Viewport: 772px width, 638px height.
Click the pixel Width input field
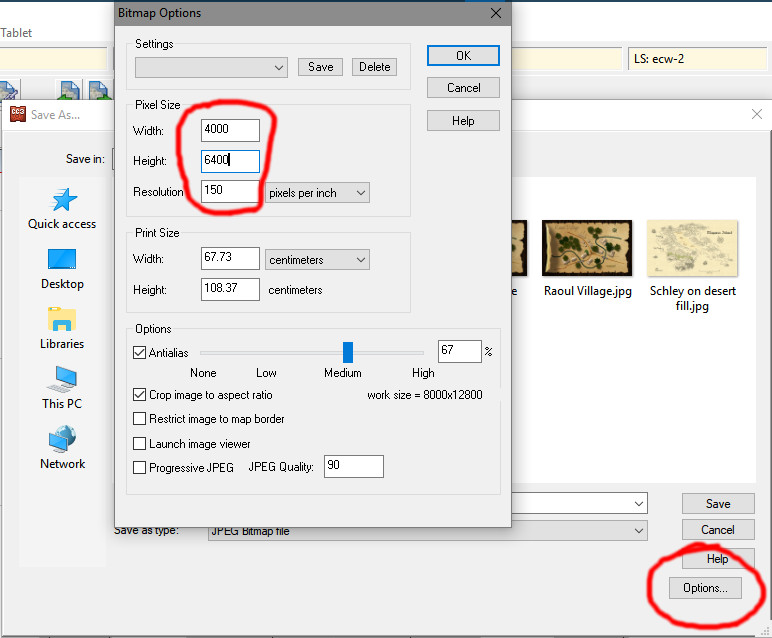coord(230,130)
